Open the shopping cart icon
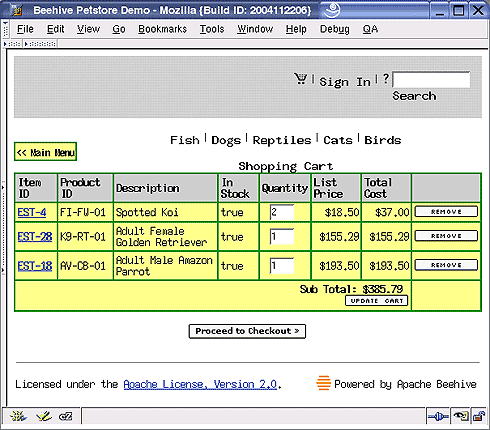The height and width of the screenshot is (430, 490). (301, 79)
